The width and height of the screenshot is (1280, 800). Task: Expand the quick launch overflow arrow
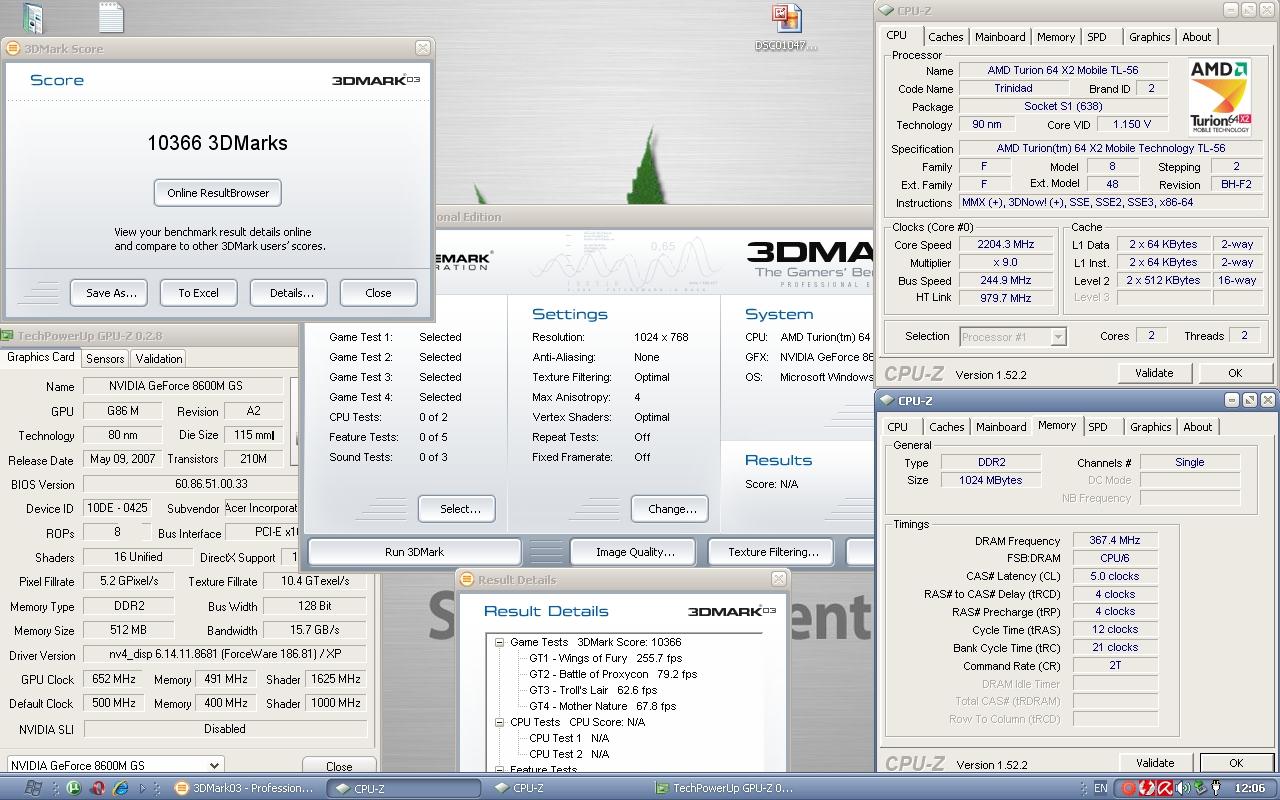click(x=143, y=788)
